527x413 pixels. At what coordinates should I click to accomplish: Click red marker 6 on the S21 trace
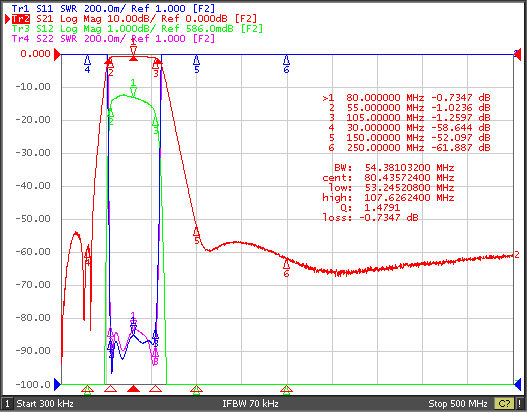click(286, 268)
